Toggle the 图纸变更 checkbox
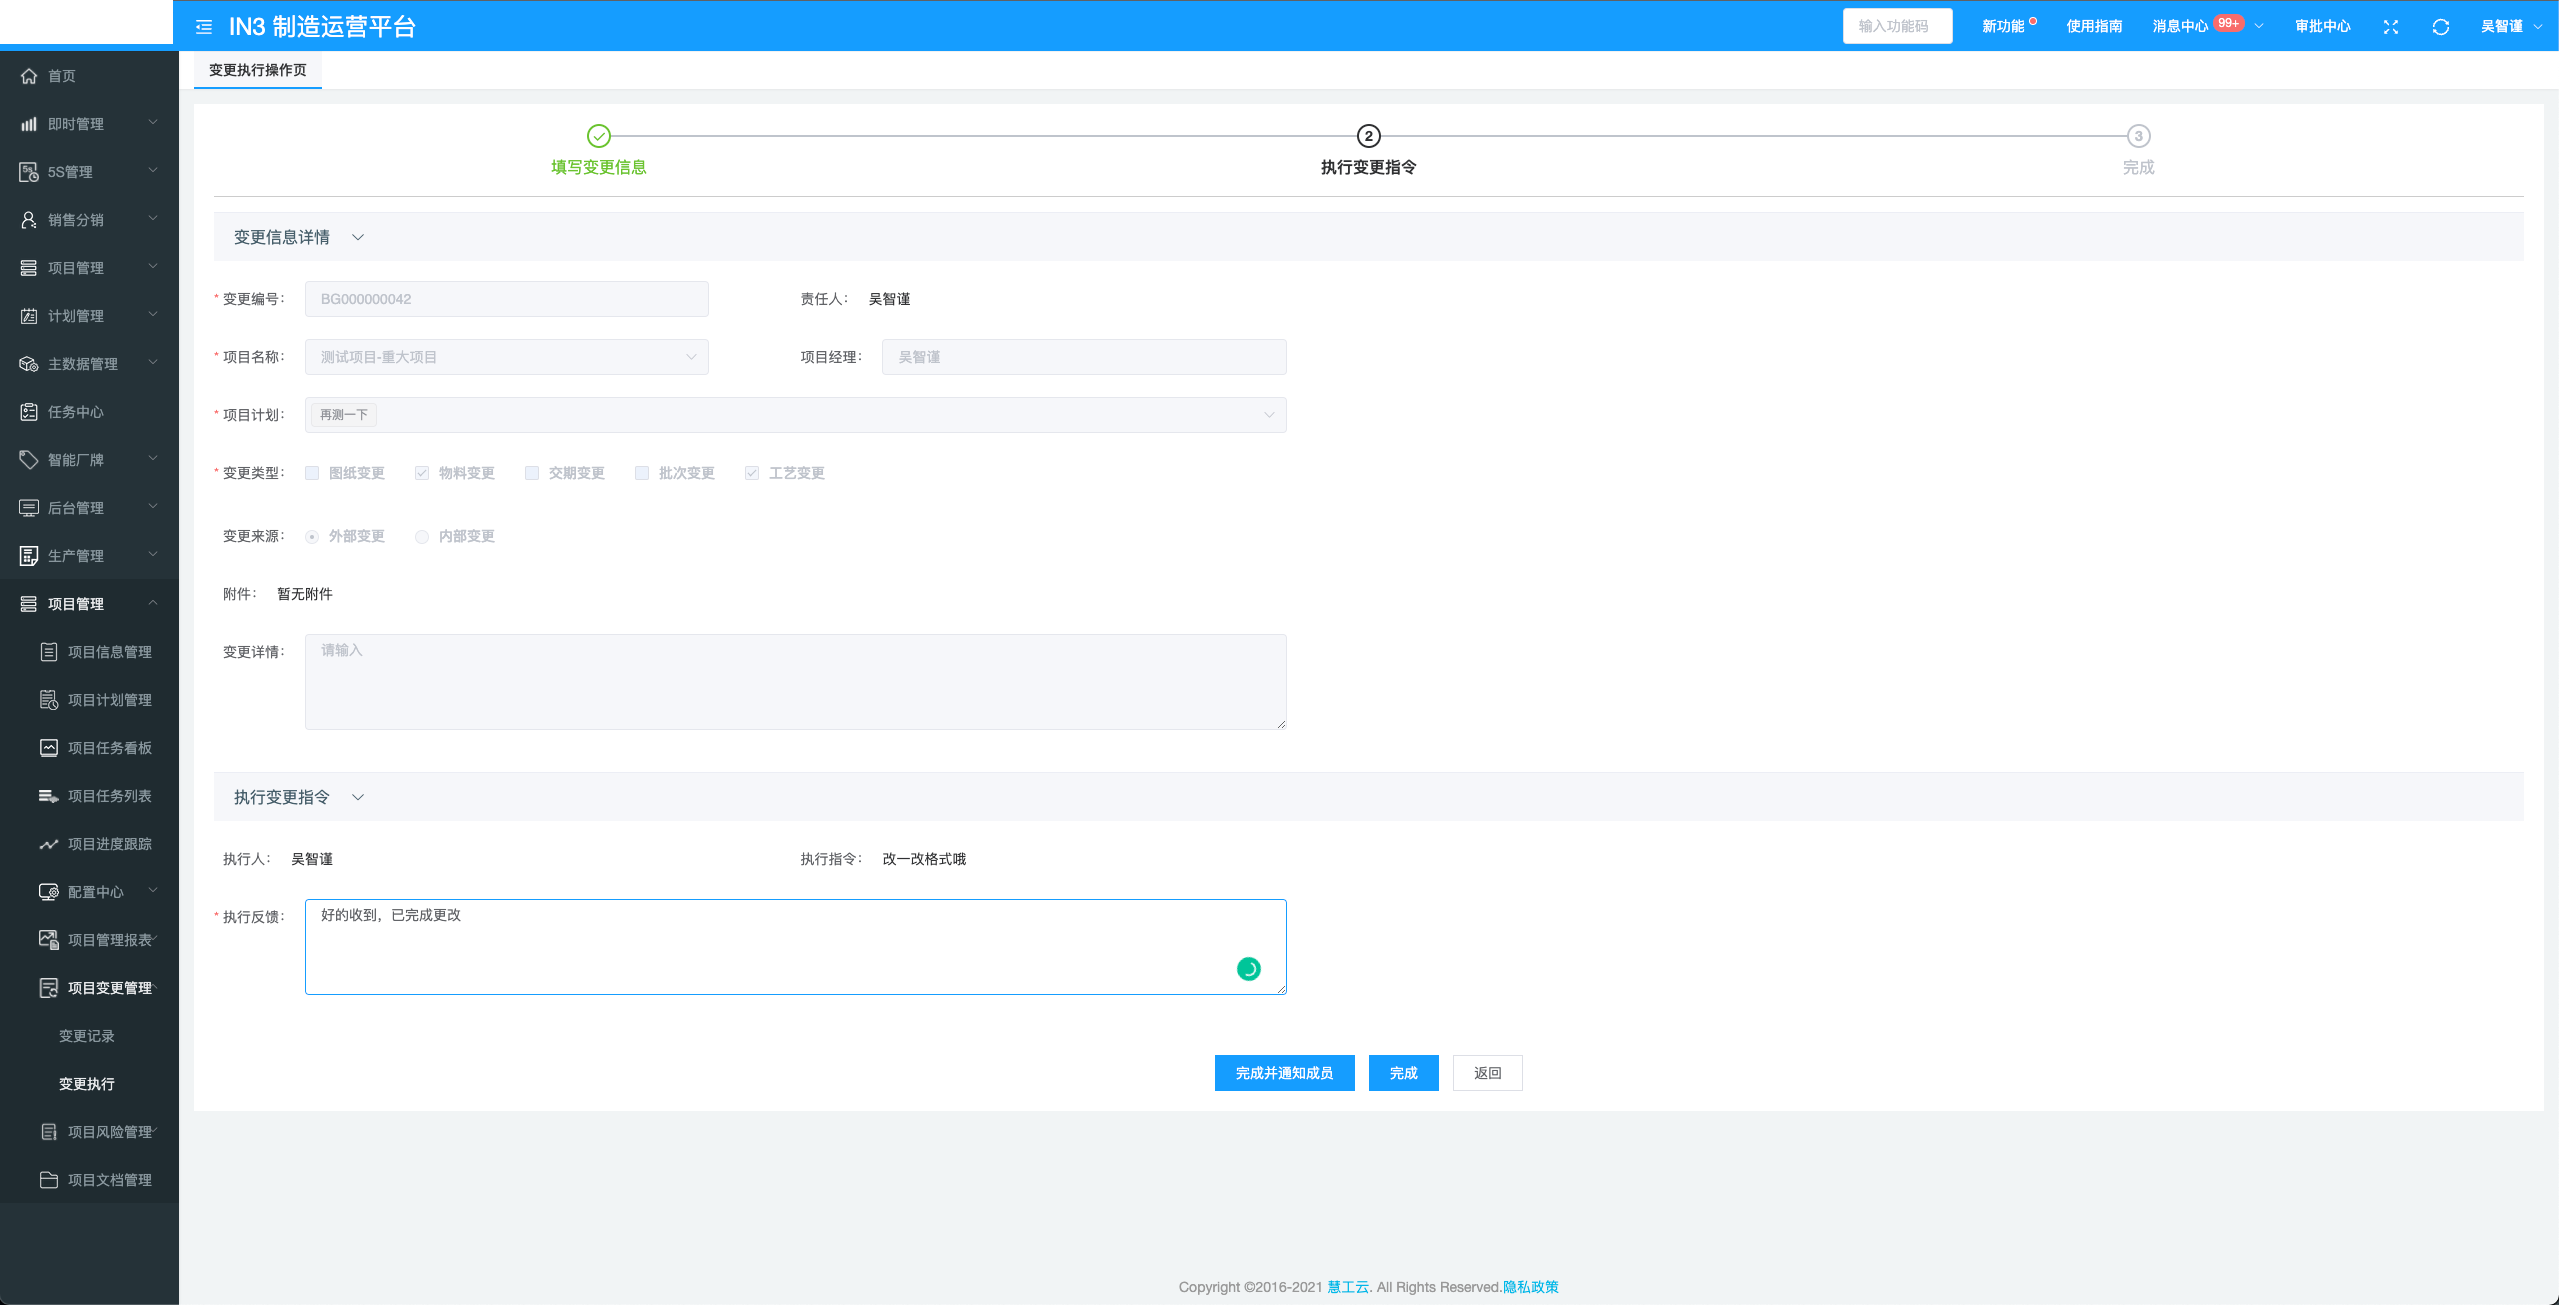Viewport: 2559px width, 1305px height. (312, 473)
